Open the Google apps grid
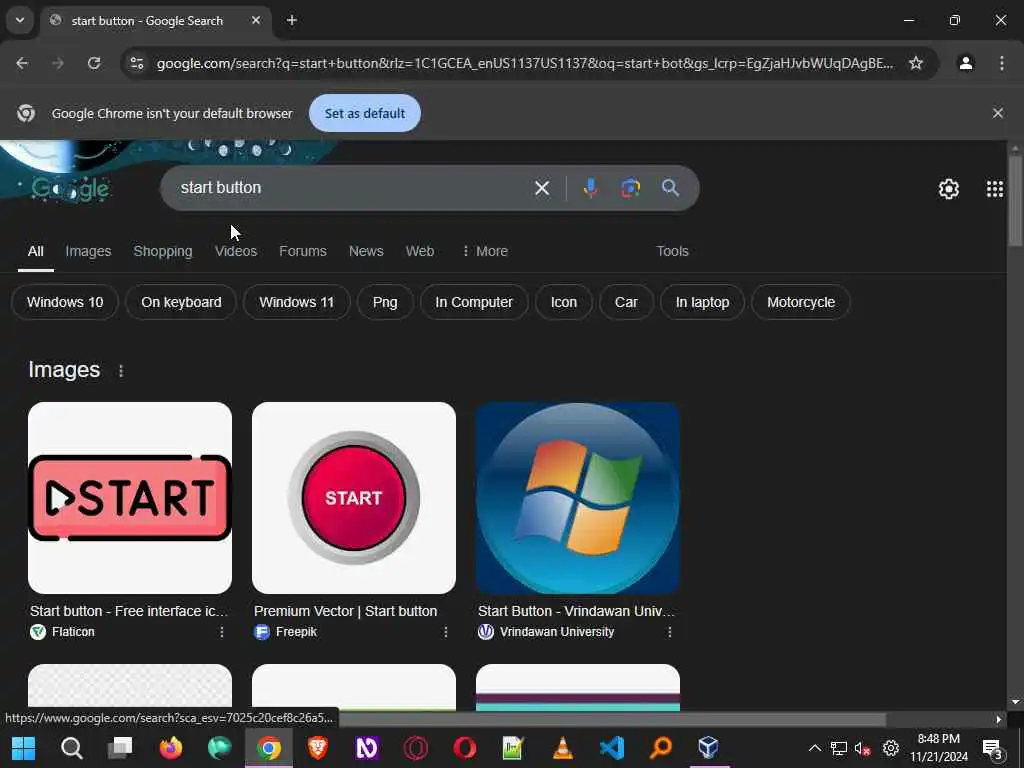1024x768 pixels. coord(994,189)
